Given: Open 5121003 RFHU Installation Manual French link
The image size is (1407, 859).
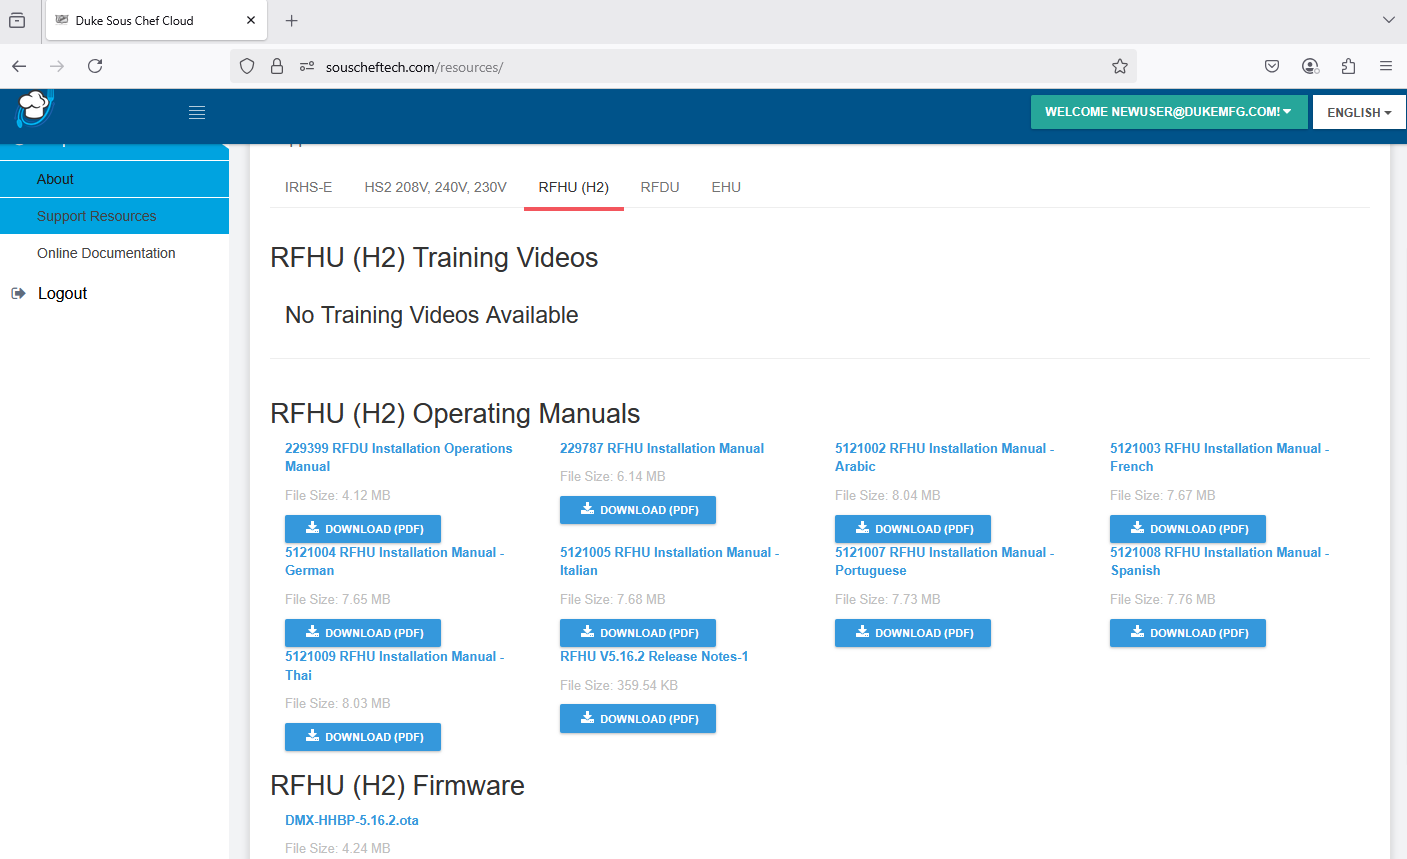Looking at the screenshot, I should [1219, 457].
